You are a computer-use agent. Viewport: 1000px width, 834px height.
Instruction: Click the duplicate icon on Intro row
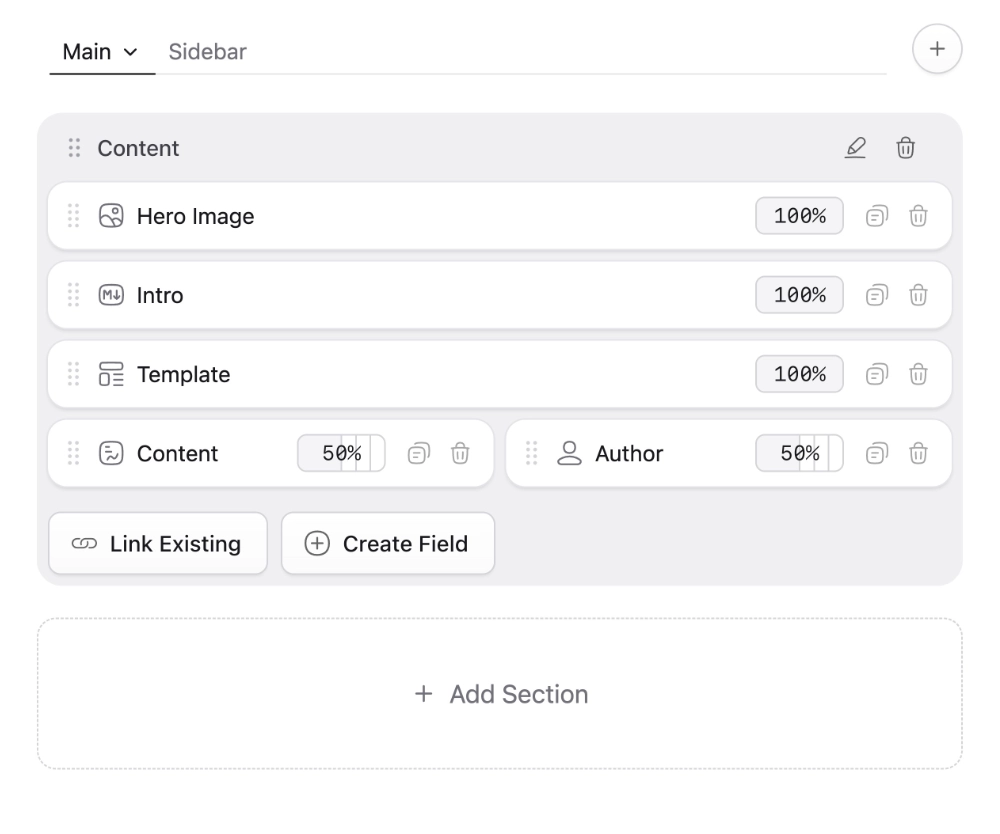[x=876, y=295]
